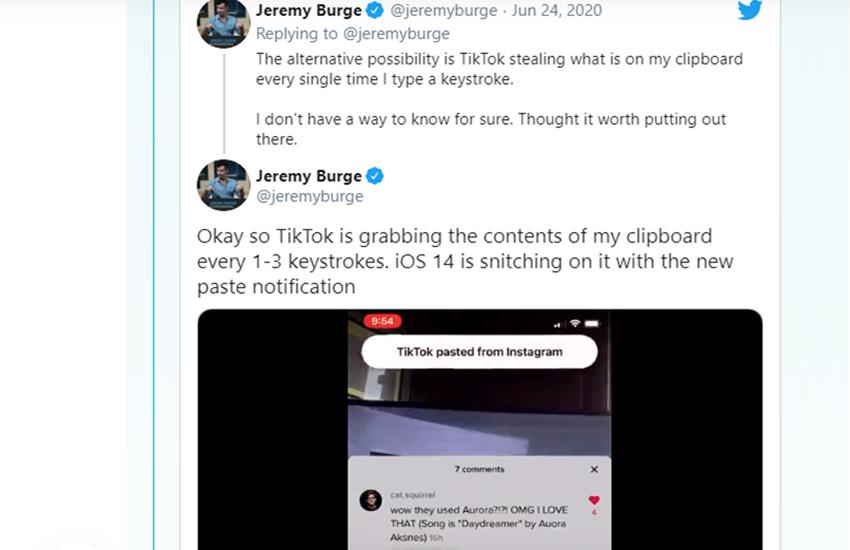Open the reply tweet's profile avatar

click(x=223, y=22)
